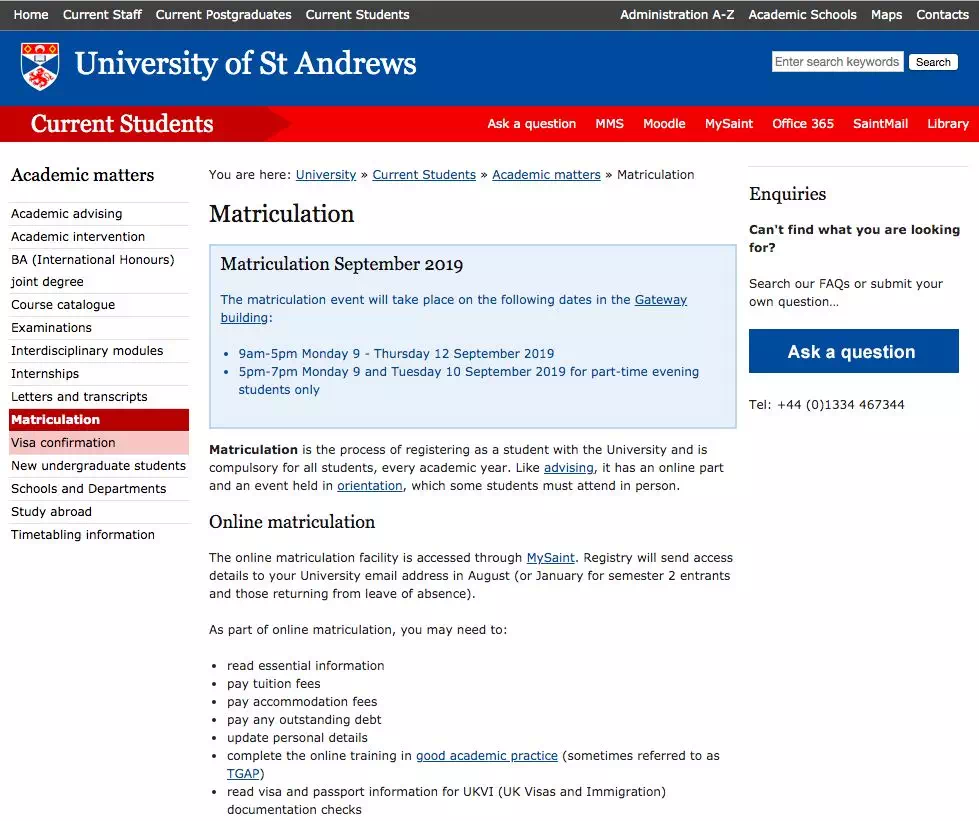Open Library in red bar

[x=947, y=124]
